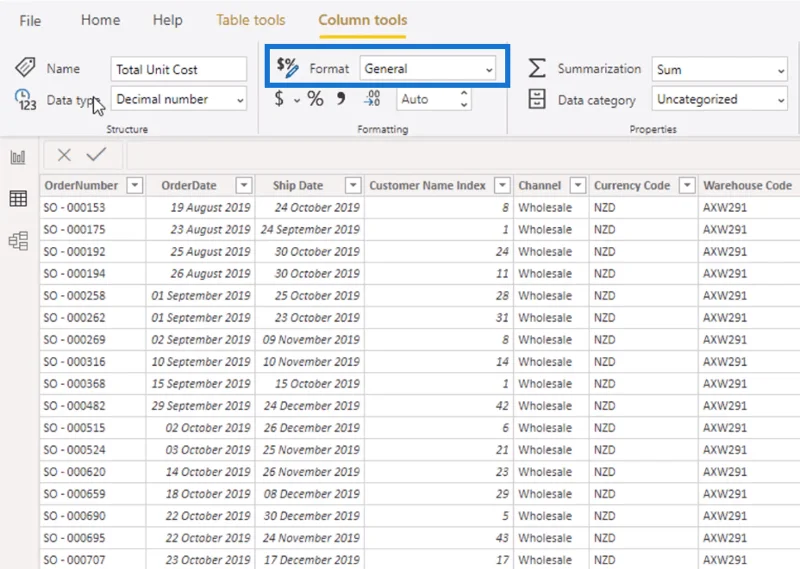Open OrderNumber column filter dropdown
Screen dimensions: 800x569
coord(135,185)
